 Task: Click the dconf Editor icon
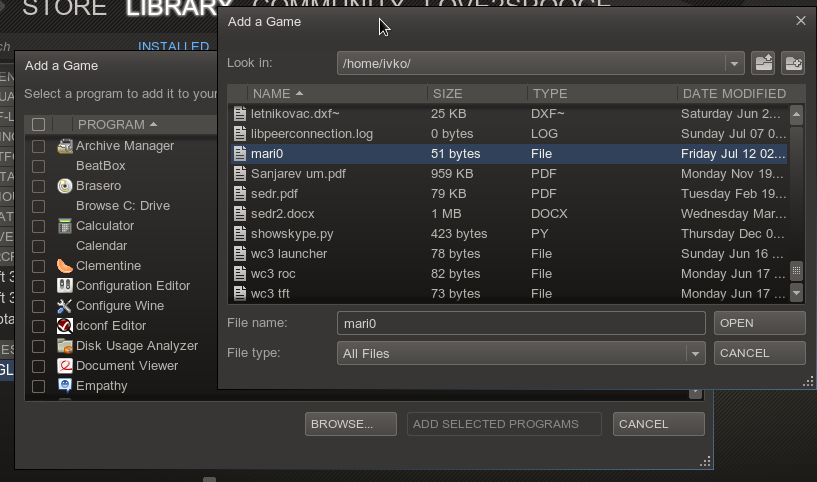65,326
